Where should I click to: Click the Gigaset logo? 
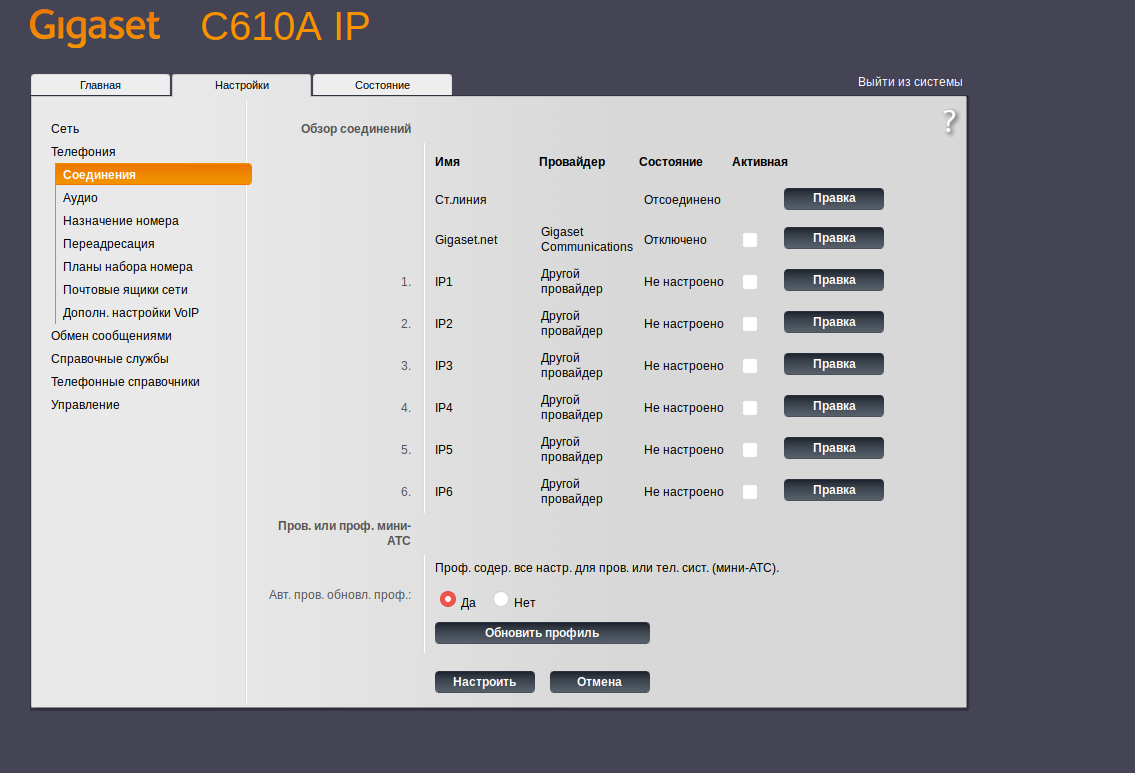(95, 27)
